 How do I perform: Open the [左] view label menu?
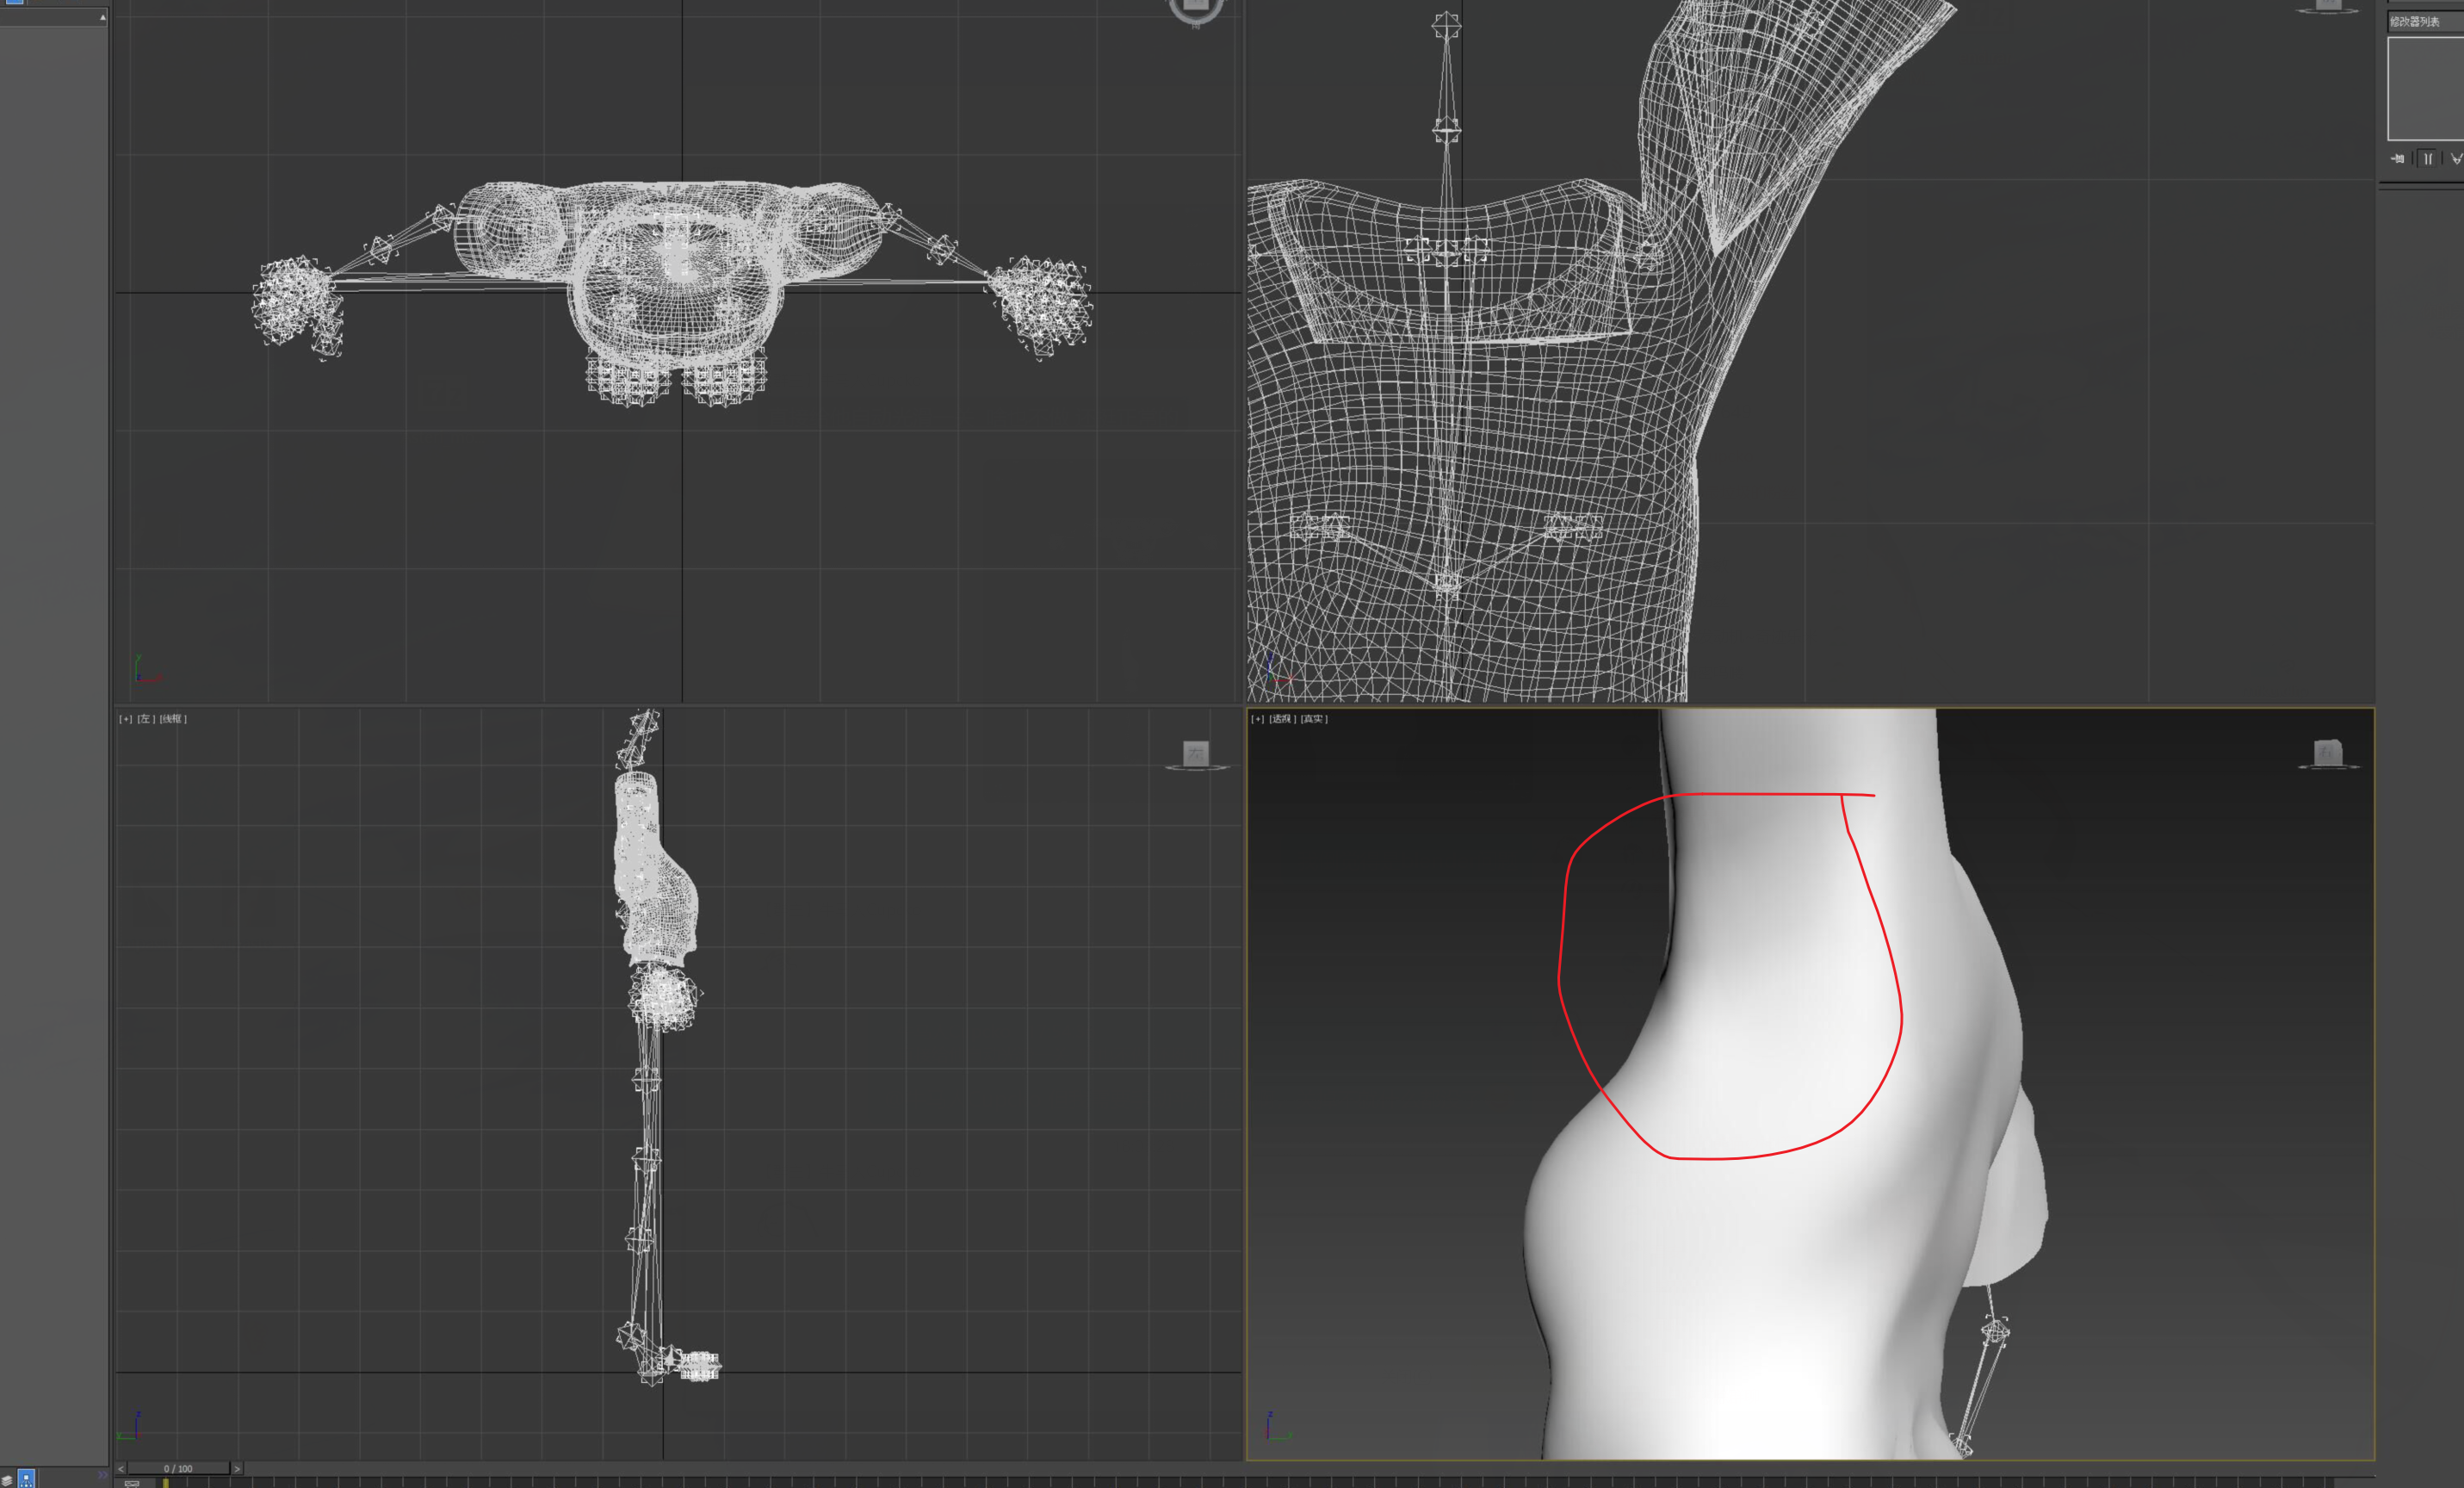146,719
